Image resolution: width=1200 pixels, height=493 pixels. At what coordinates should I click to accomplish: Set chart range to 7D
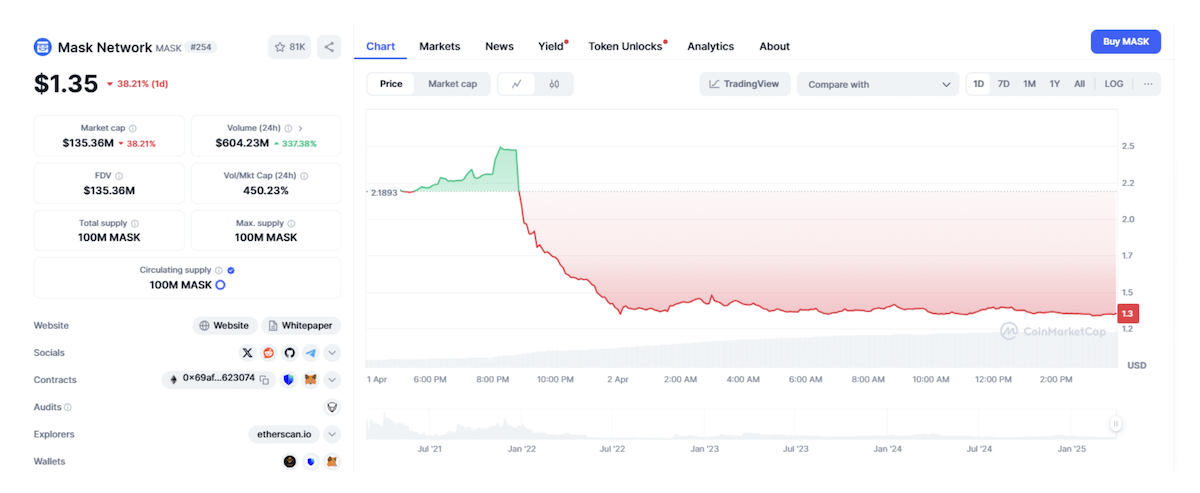pyautogui.click(x=1004, y=84)
